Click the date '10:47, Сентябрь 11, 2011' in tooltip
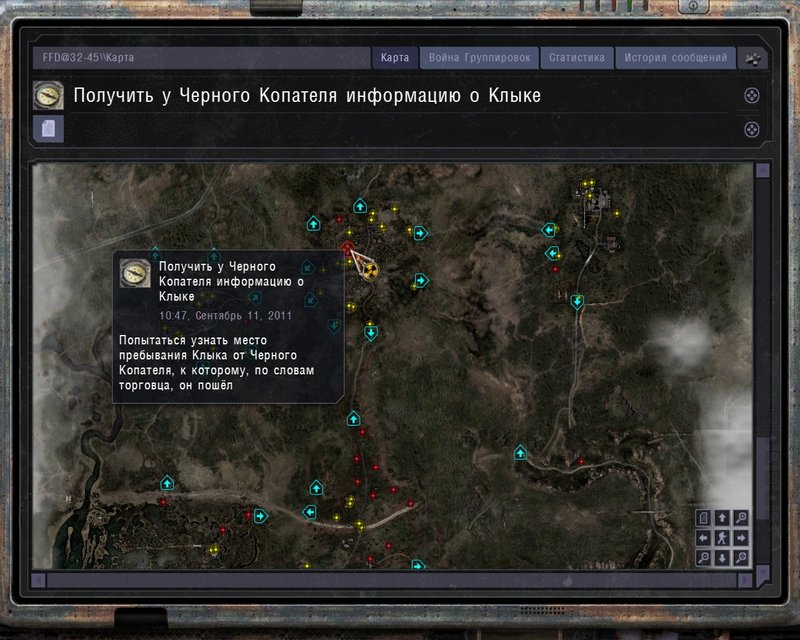Image resolution: width=800 pixels, height=640 pixels. tap(226, 315)
